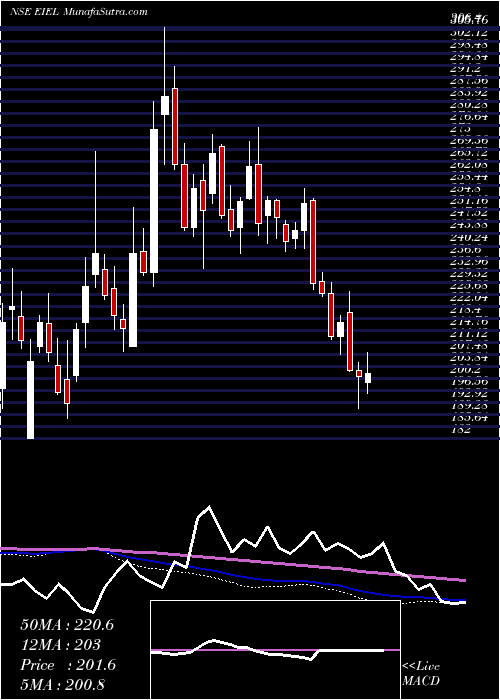Click the 5MA : 200.8 value
Image resolution: width=500 pixels, height=700 pixels.
tap(62, 684)
